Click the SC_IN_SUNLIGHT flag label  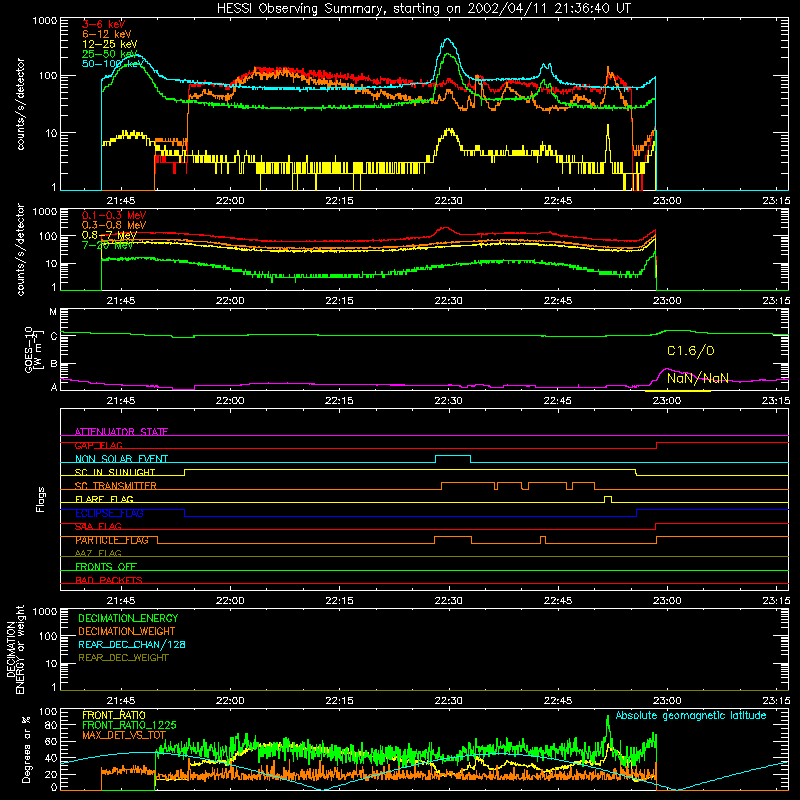[x=115, y=472]
